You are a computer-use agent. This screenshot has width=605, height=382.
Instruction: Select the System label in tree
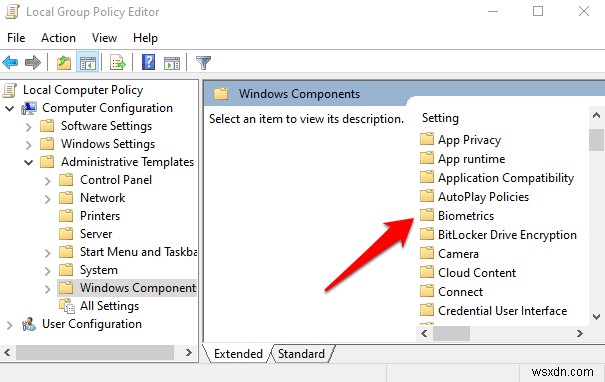click(x=99, y=270)
